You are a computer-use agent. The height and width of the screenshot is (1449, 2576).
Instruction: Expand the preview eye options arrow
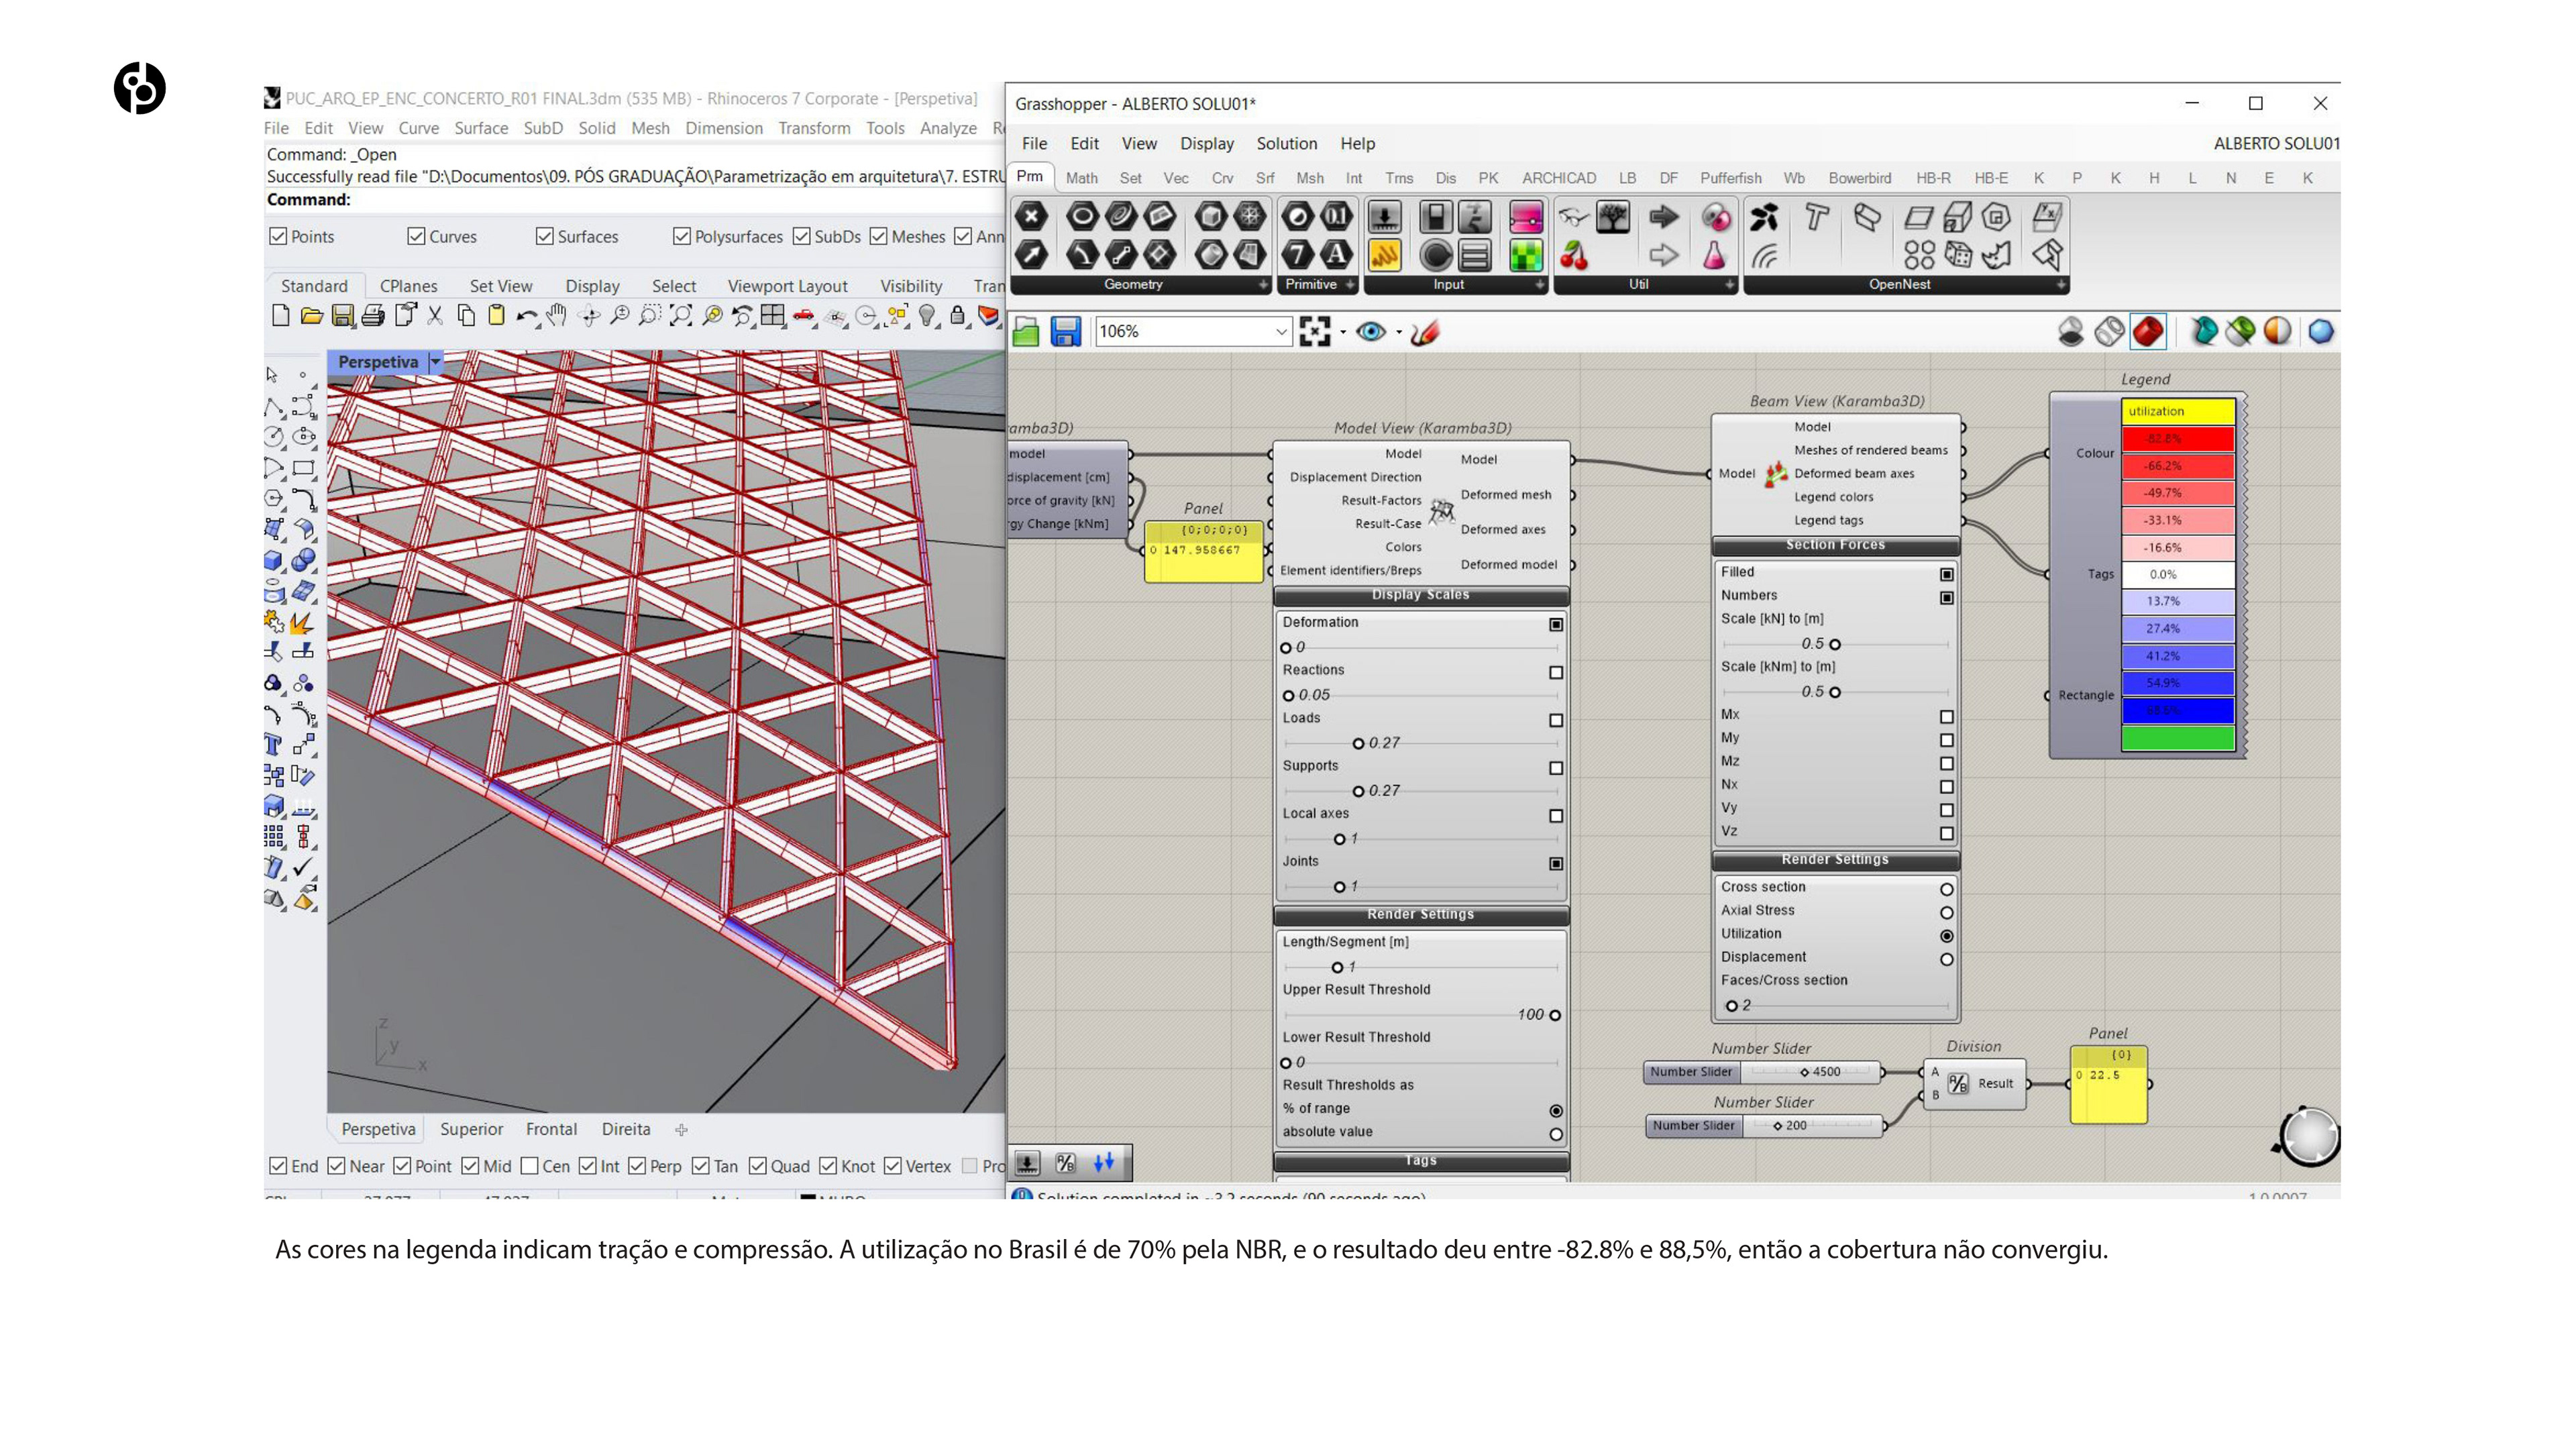tap(1399, 332)
